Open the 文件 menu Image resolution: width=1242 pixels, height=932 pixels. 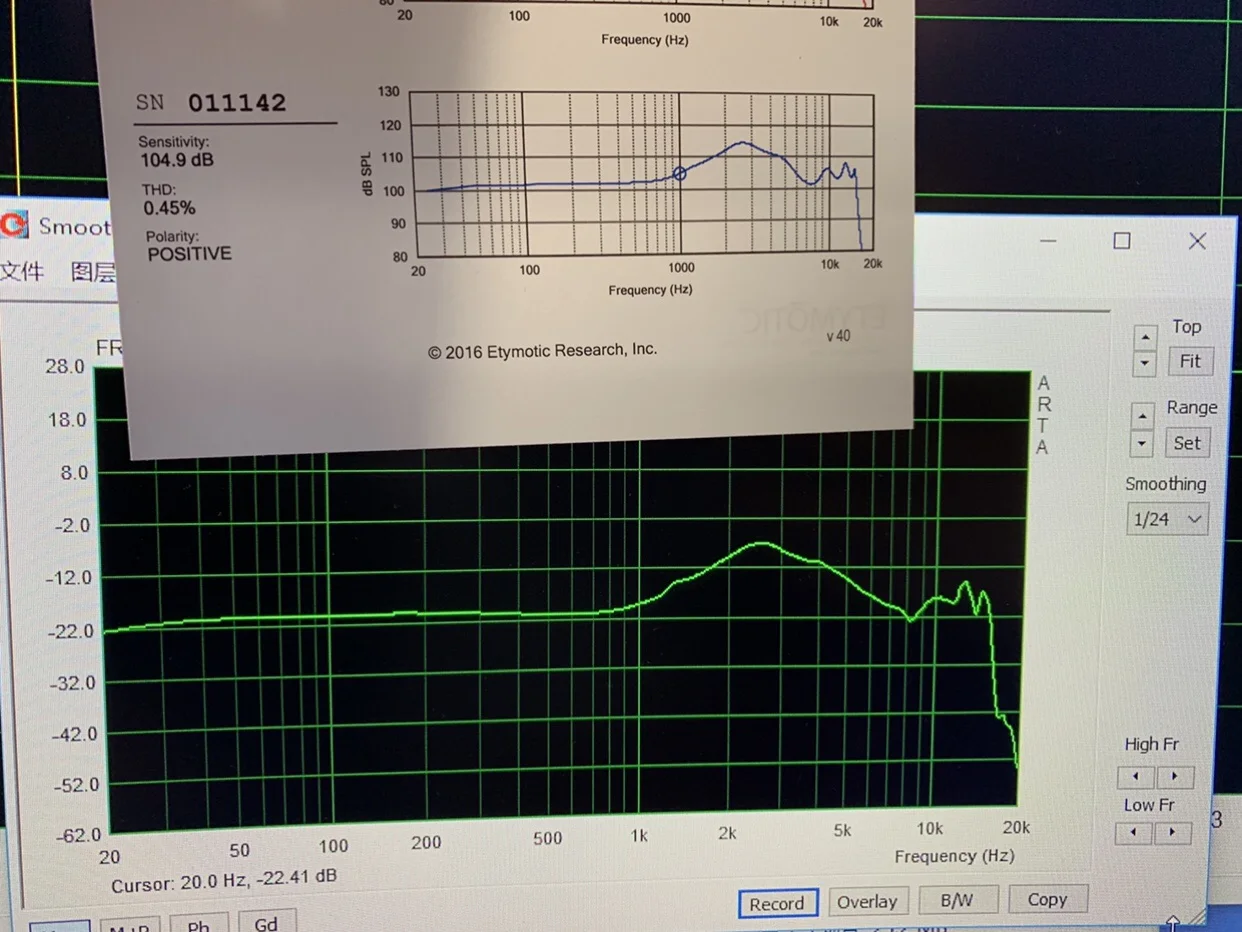[x=22, y=271]
